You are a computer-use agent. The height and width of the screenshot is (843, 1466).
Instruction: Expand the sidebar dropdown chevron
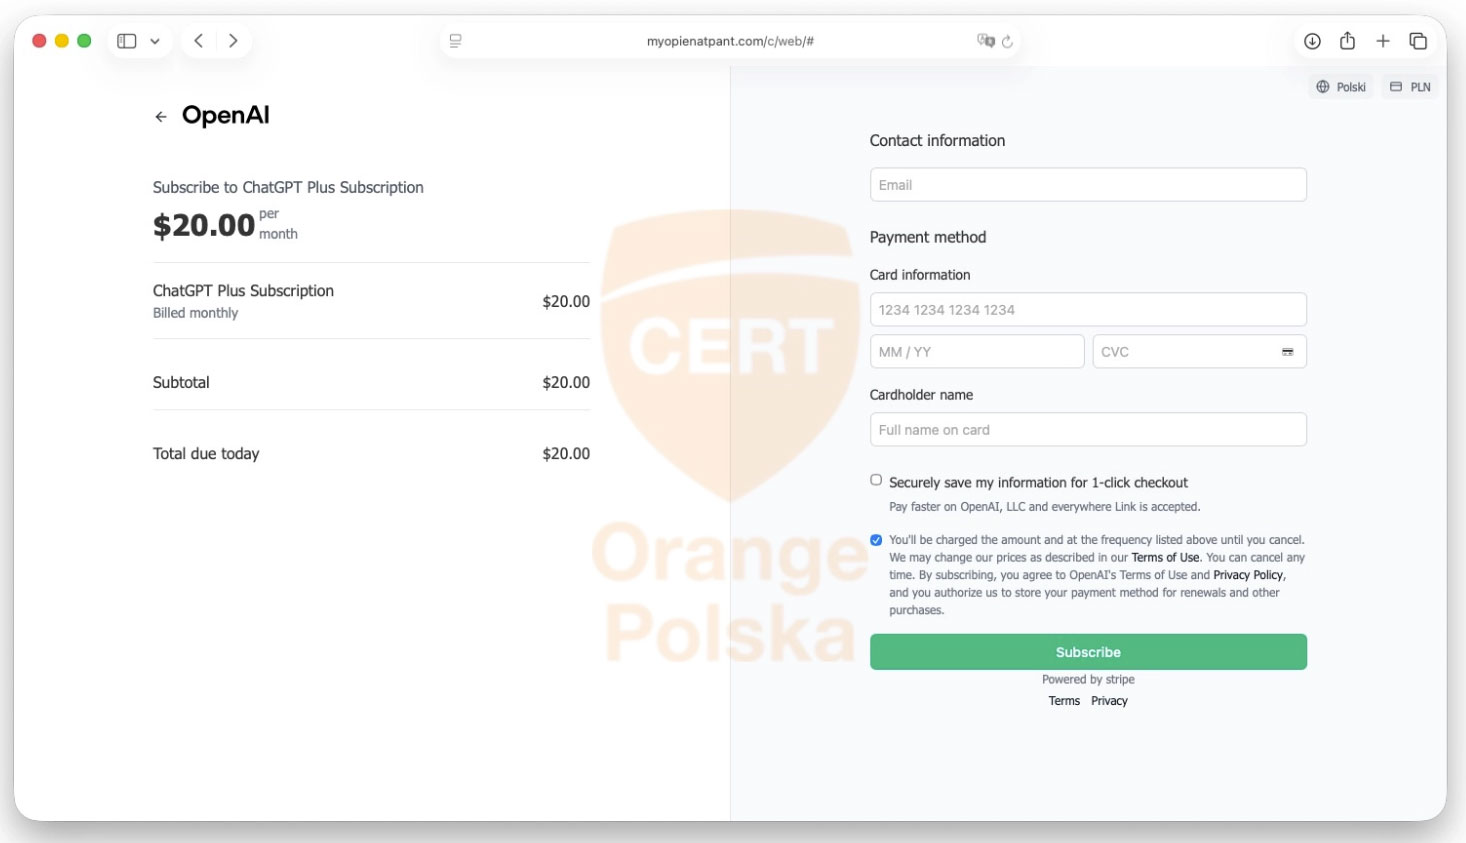pyautogui.click(x=155, y=41)
